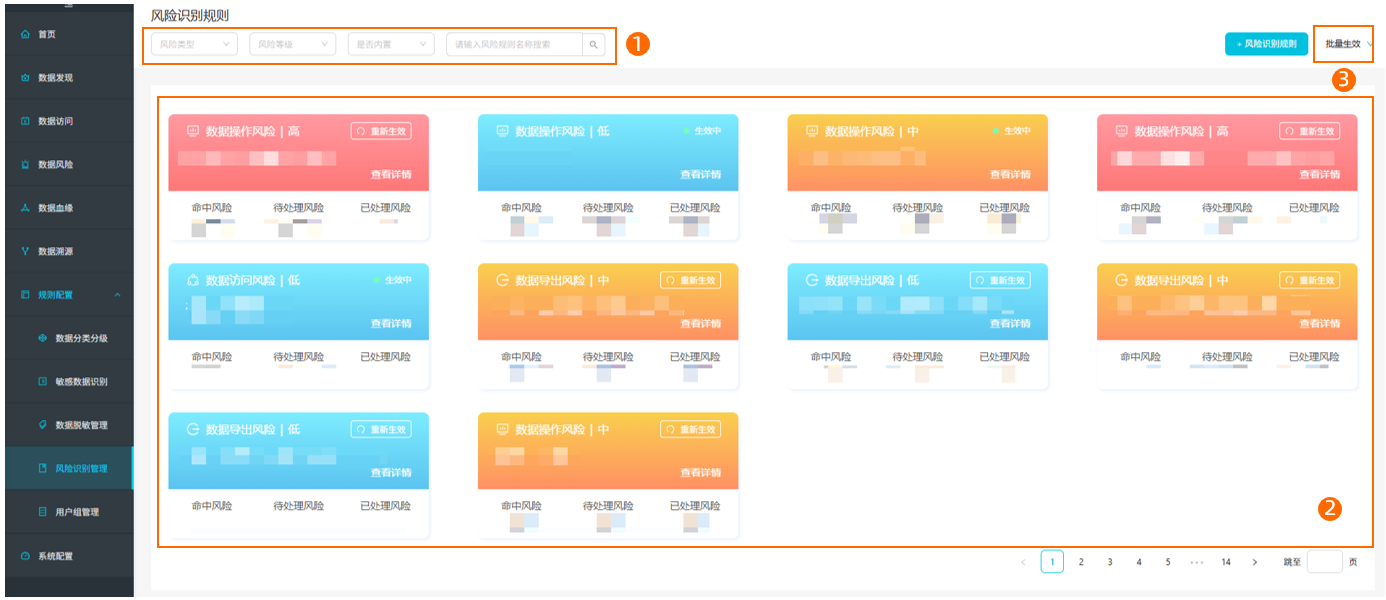The height and width of the screenshot is (600, 1386).
Task: Click 命中风险 on 数据访问风险 | 低 card
Action: click(212, 357)
